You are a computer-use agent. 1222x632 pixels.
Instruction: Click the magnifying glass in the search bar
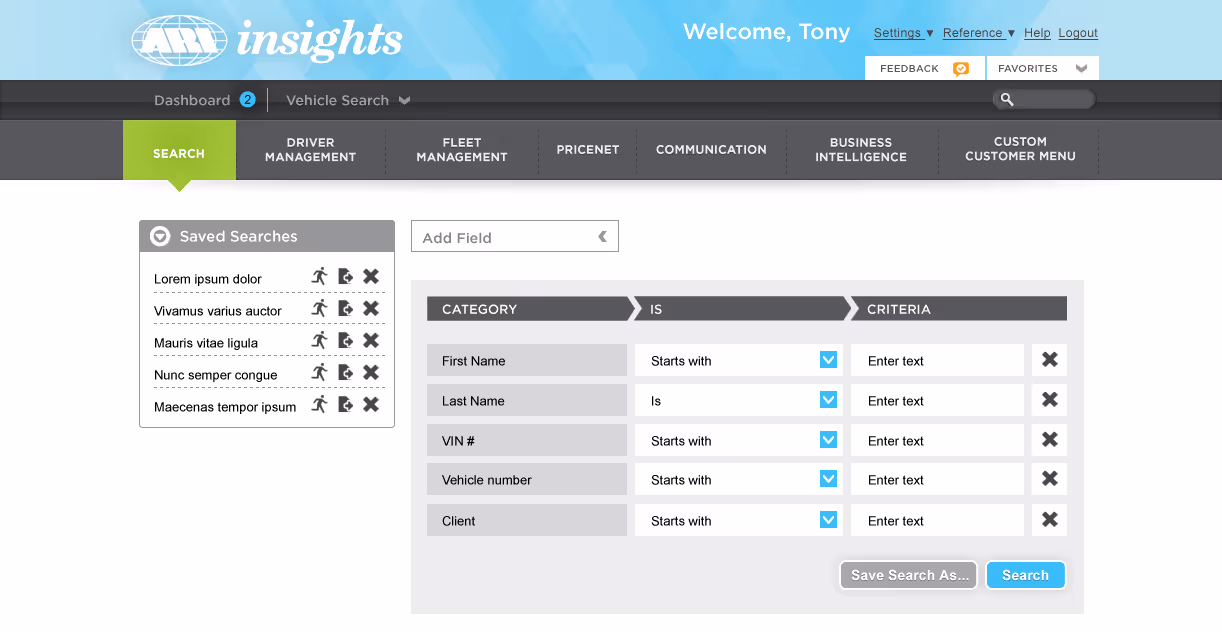[x=1006, y=99]
